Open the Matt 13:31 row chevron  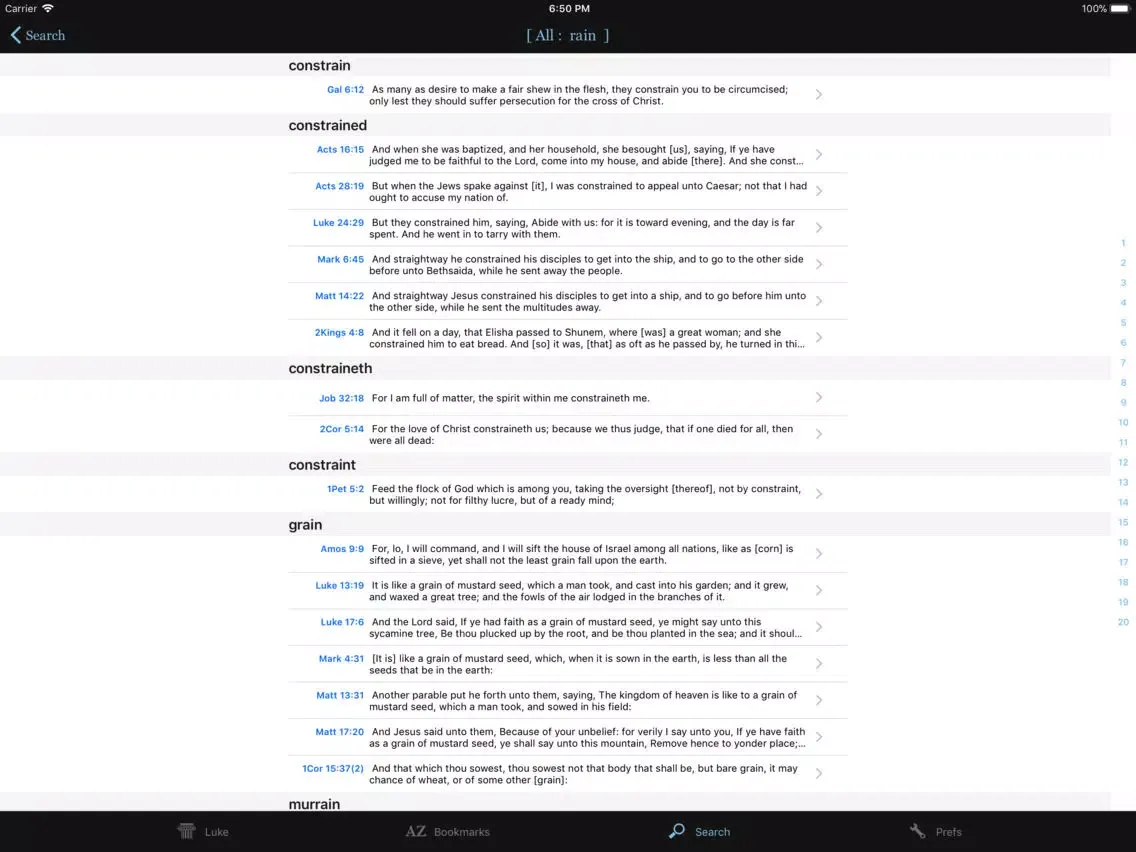point(819,701)
